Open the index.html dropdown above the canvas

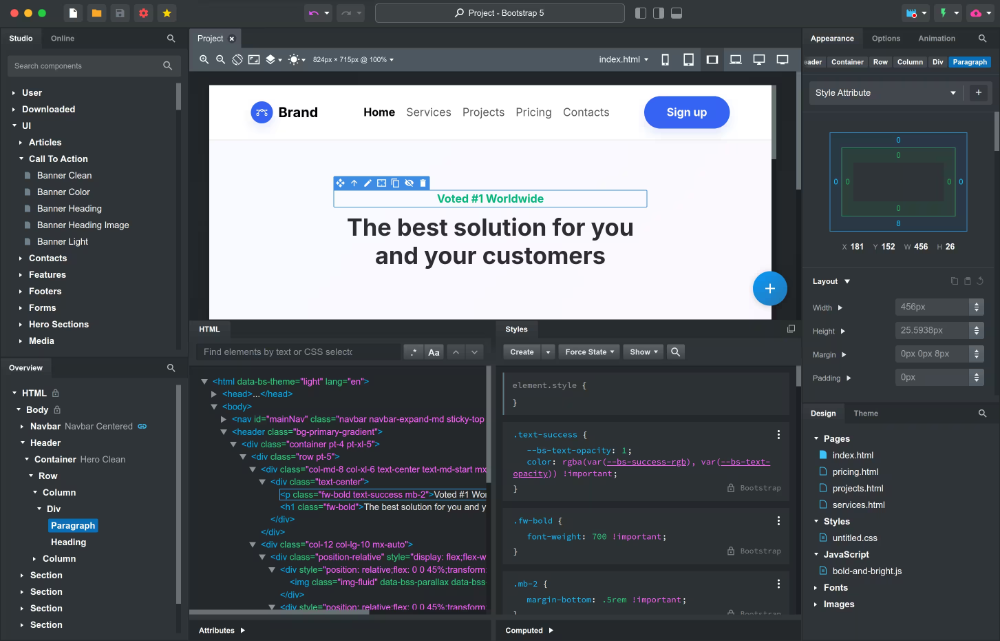click(622, 59)
